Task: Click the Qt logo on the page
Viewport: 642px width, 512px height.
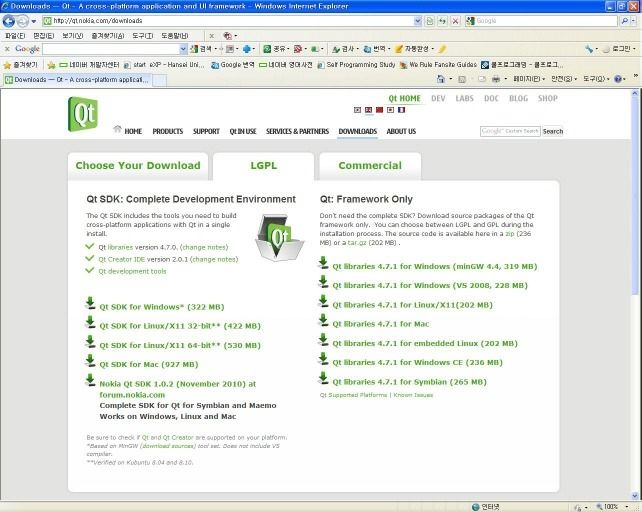Action: click(83, 114)
